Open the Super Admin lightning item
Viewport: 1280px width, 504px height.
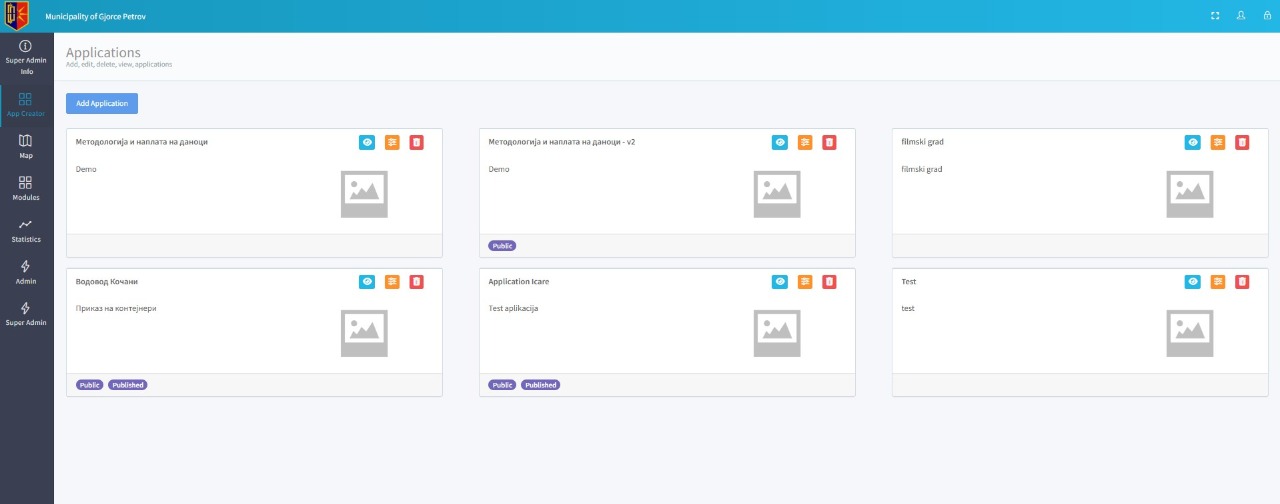(26, 314)
